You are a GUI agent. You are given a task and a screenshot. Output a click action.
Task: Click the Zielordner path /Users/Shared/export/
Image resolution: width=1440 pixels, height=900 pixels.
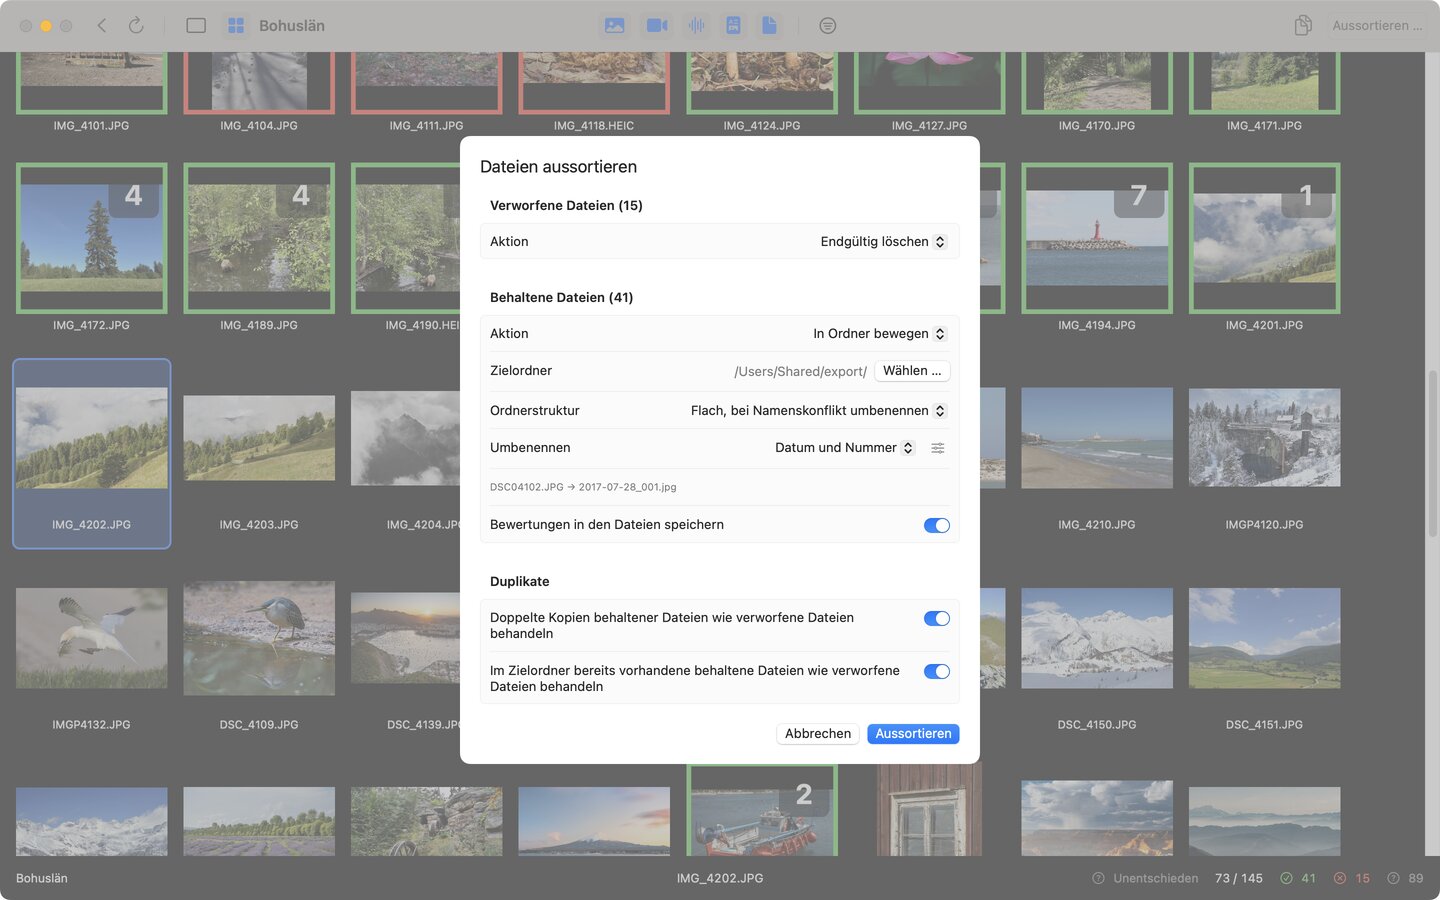tap(800, 372)
